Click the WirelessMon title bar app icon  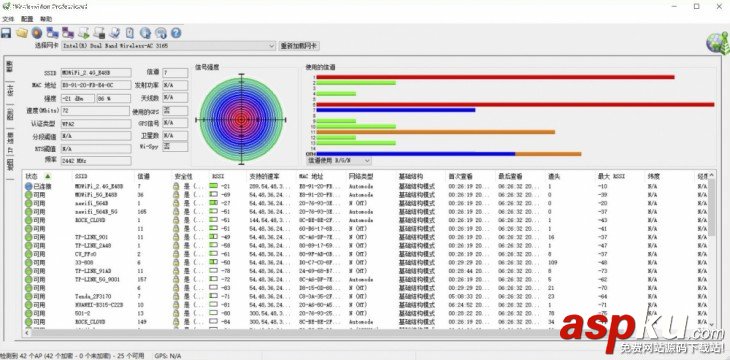pyautogui.click(x=6, y=7)
